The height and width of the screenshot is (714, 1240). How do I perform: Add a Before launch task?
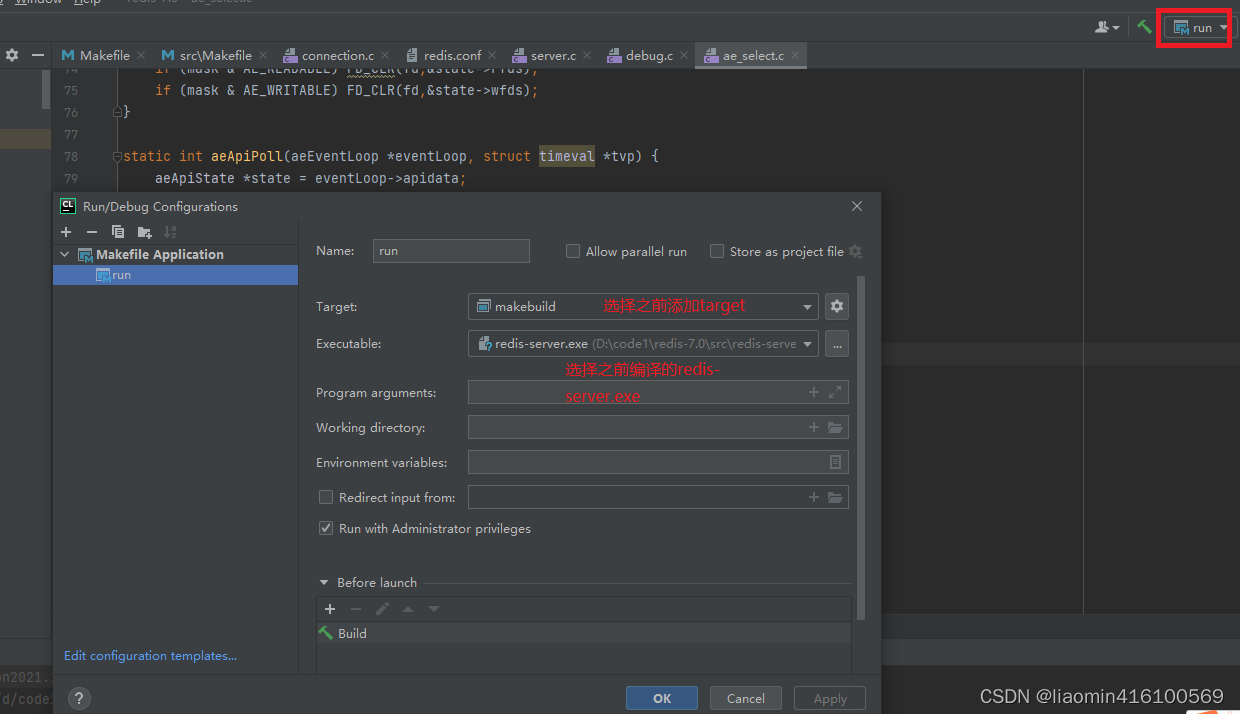(x=330, y=609)
